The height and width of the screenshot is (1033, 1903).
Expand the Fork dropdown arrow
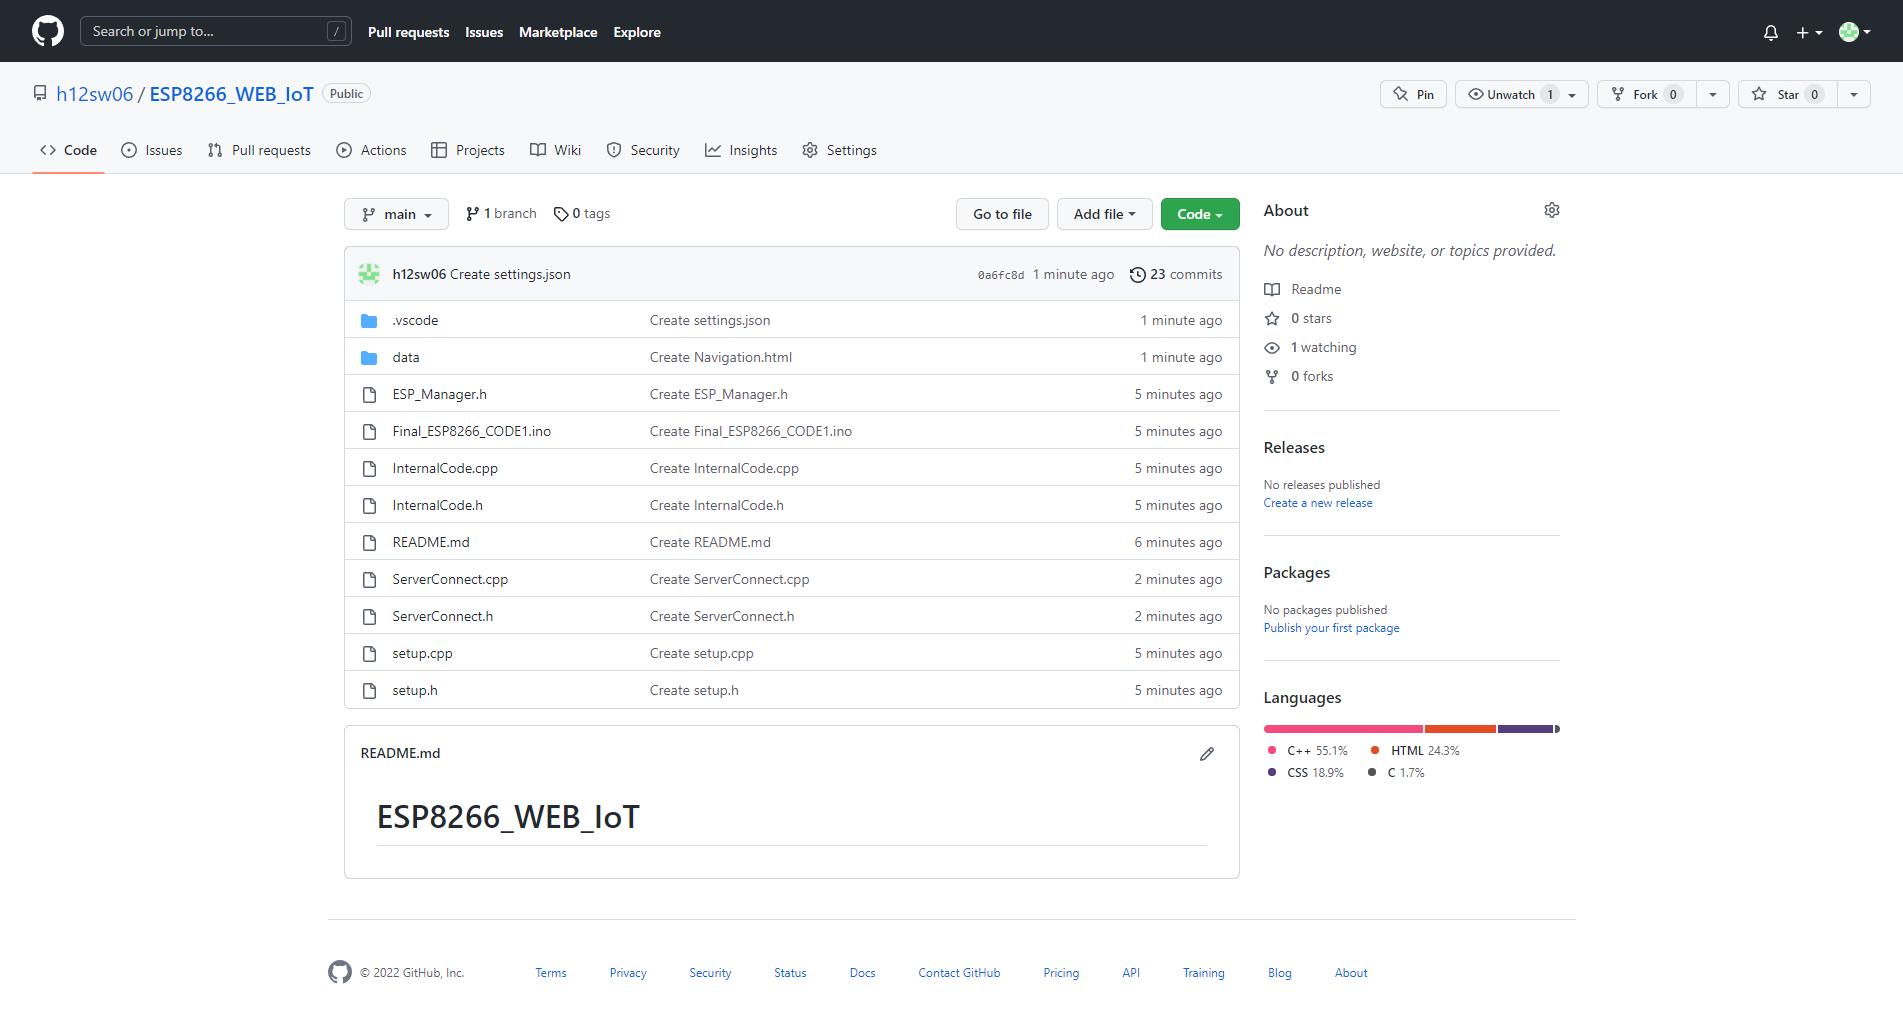[1713, 94]
